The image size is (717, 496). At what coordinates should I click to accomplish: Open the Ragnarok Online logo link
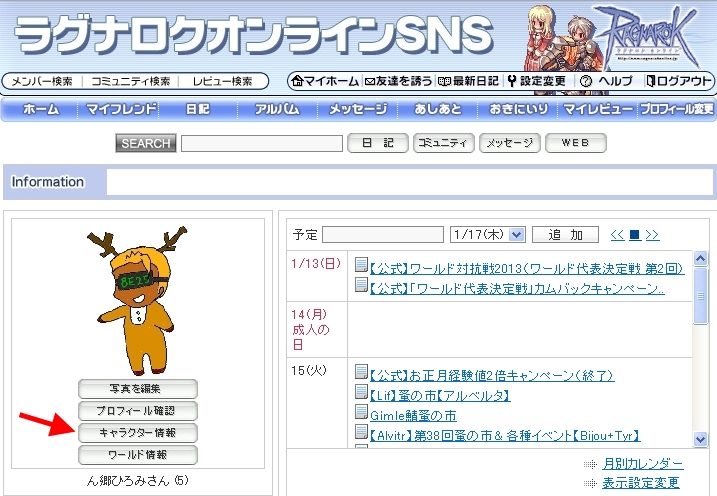click(x=648, y=37)
